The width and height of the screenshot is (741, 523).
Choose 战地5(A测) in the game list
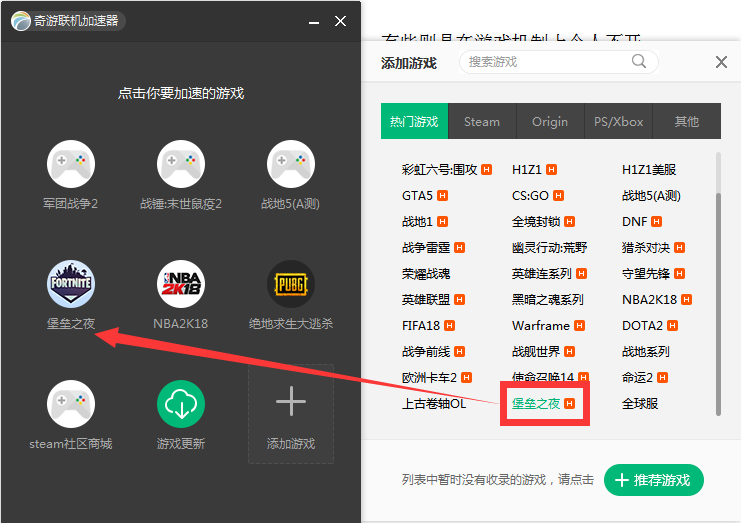(651, 196)
